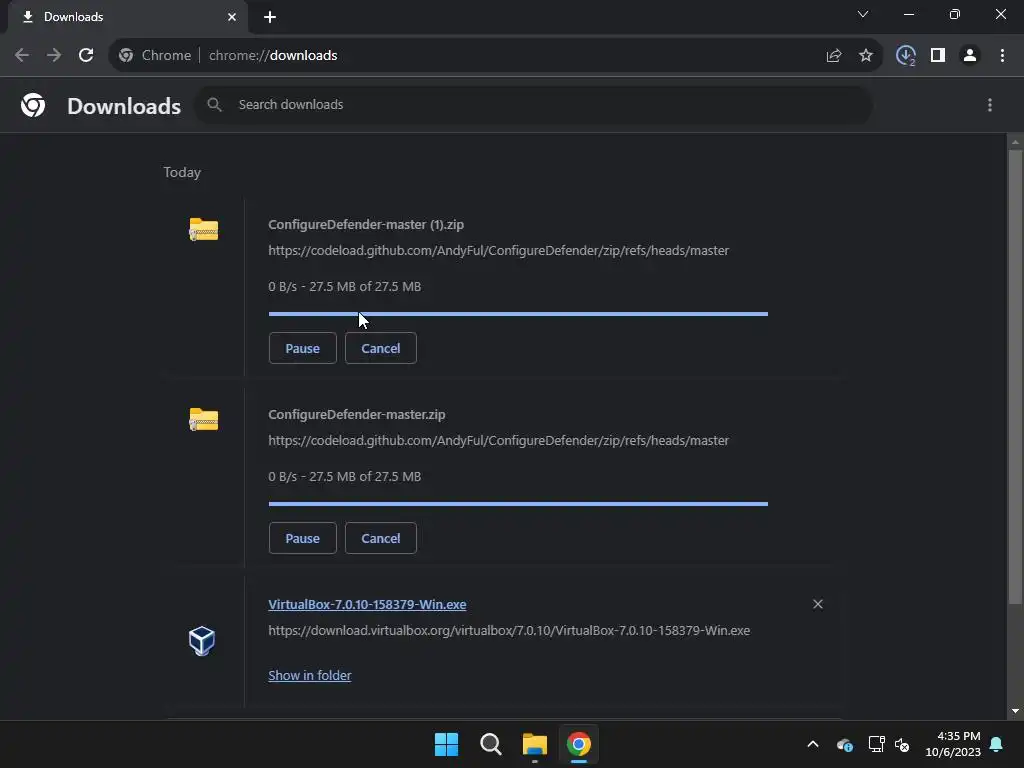The height and width of the screenshot is (768, 1024).
Task: Open the Downloads page more actions menu
Action: [990, 105]
